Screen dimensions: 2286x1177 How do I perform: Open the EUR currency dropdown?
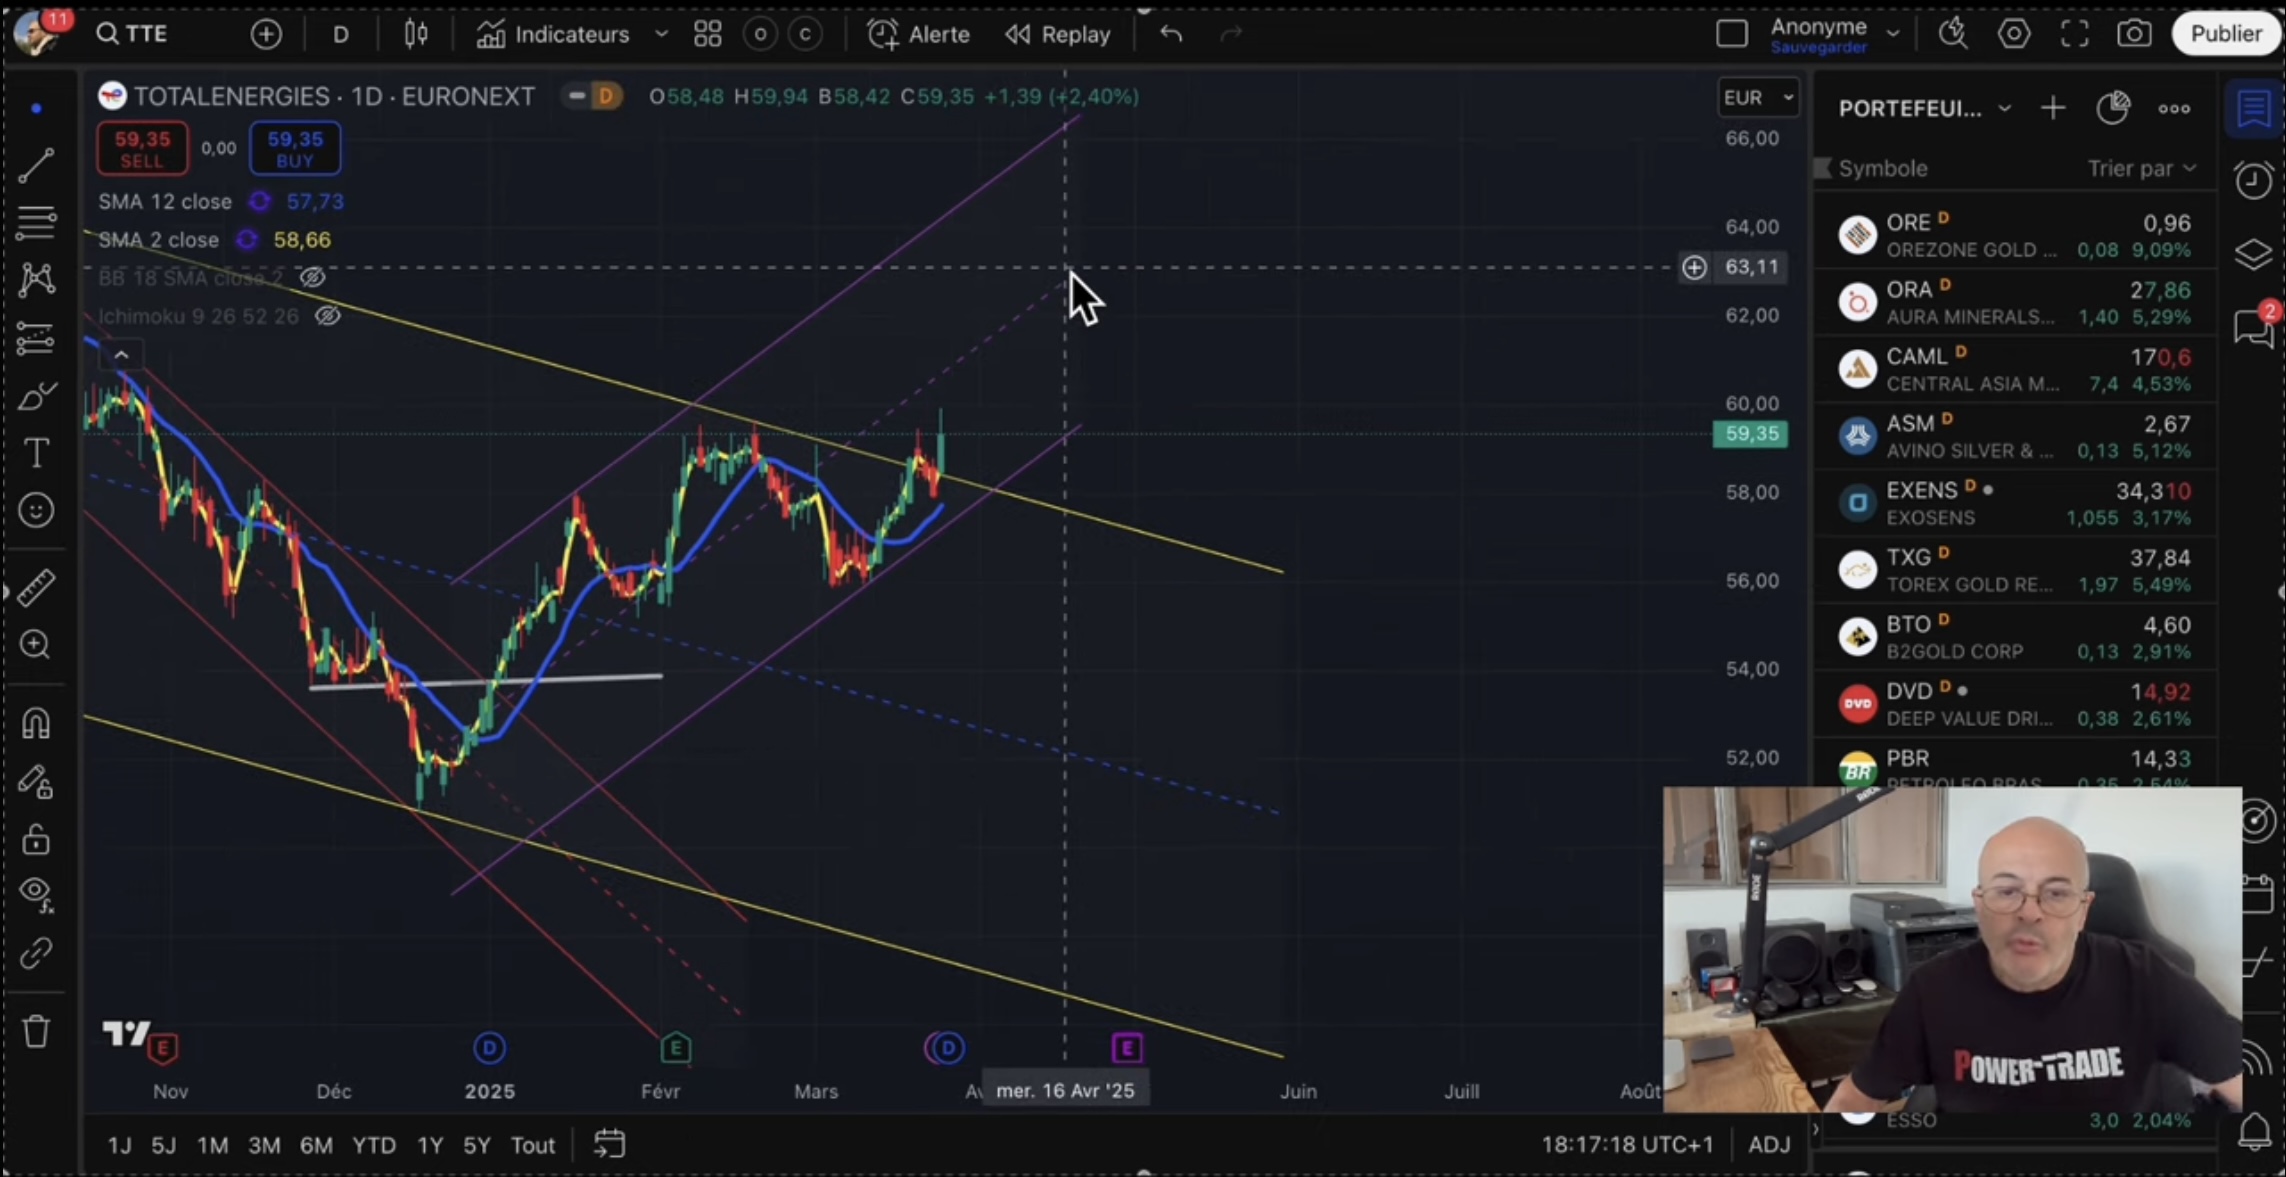coord(1758,97)
